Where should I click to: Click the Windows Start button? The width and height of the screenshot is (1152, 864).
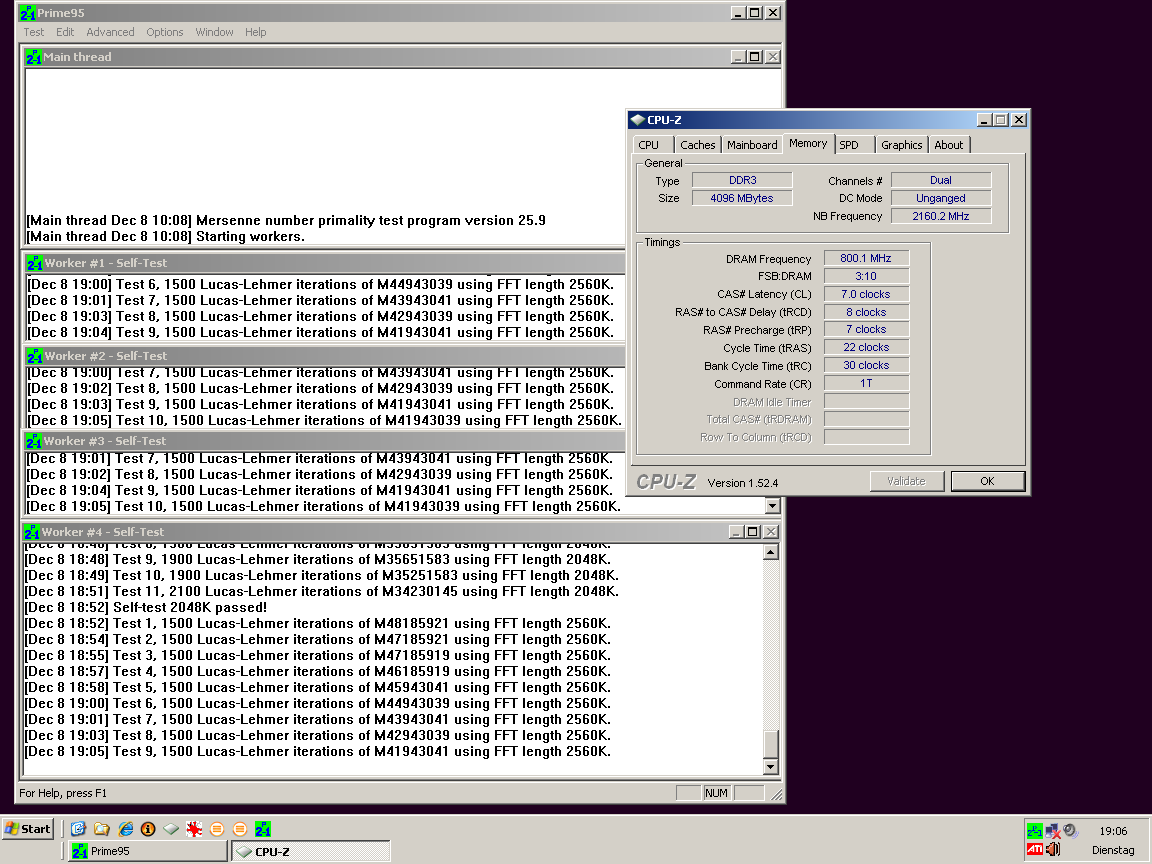click(28, 829)
